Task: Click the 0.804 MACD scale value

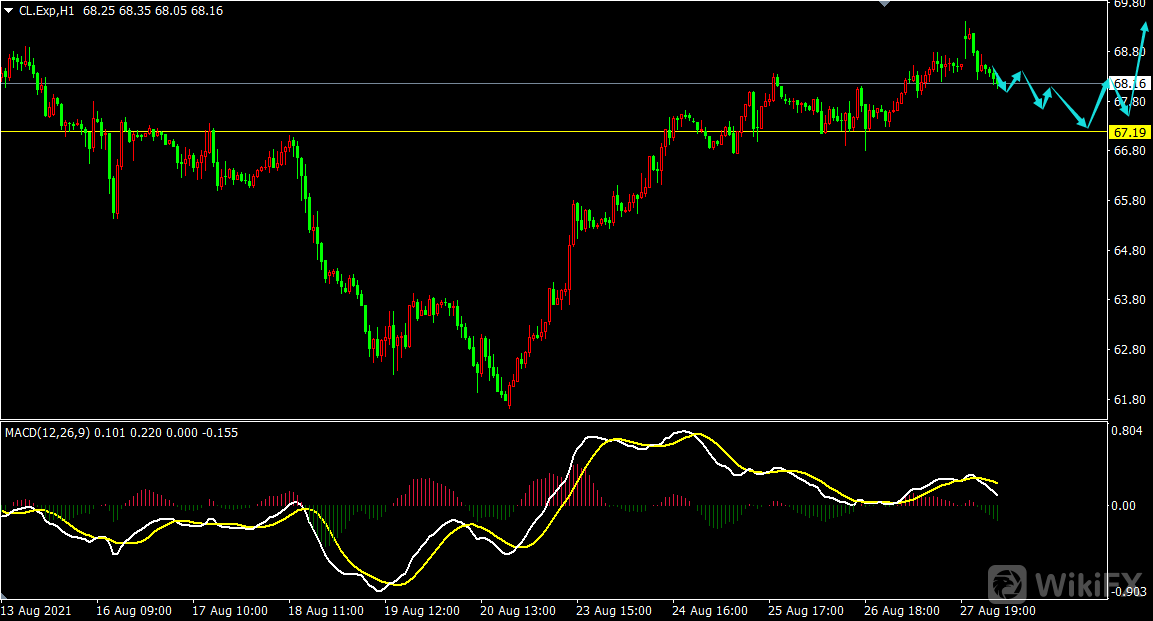Action: click(x=1129, y=431)
